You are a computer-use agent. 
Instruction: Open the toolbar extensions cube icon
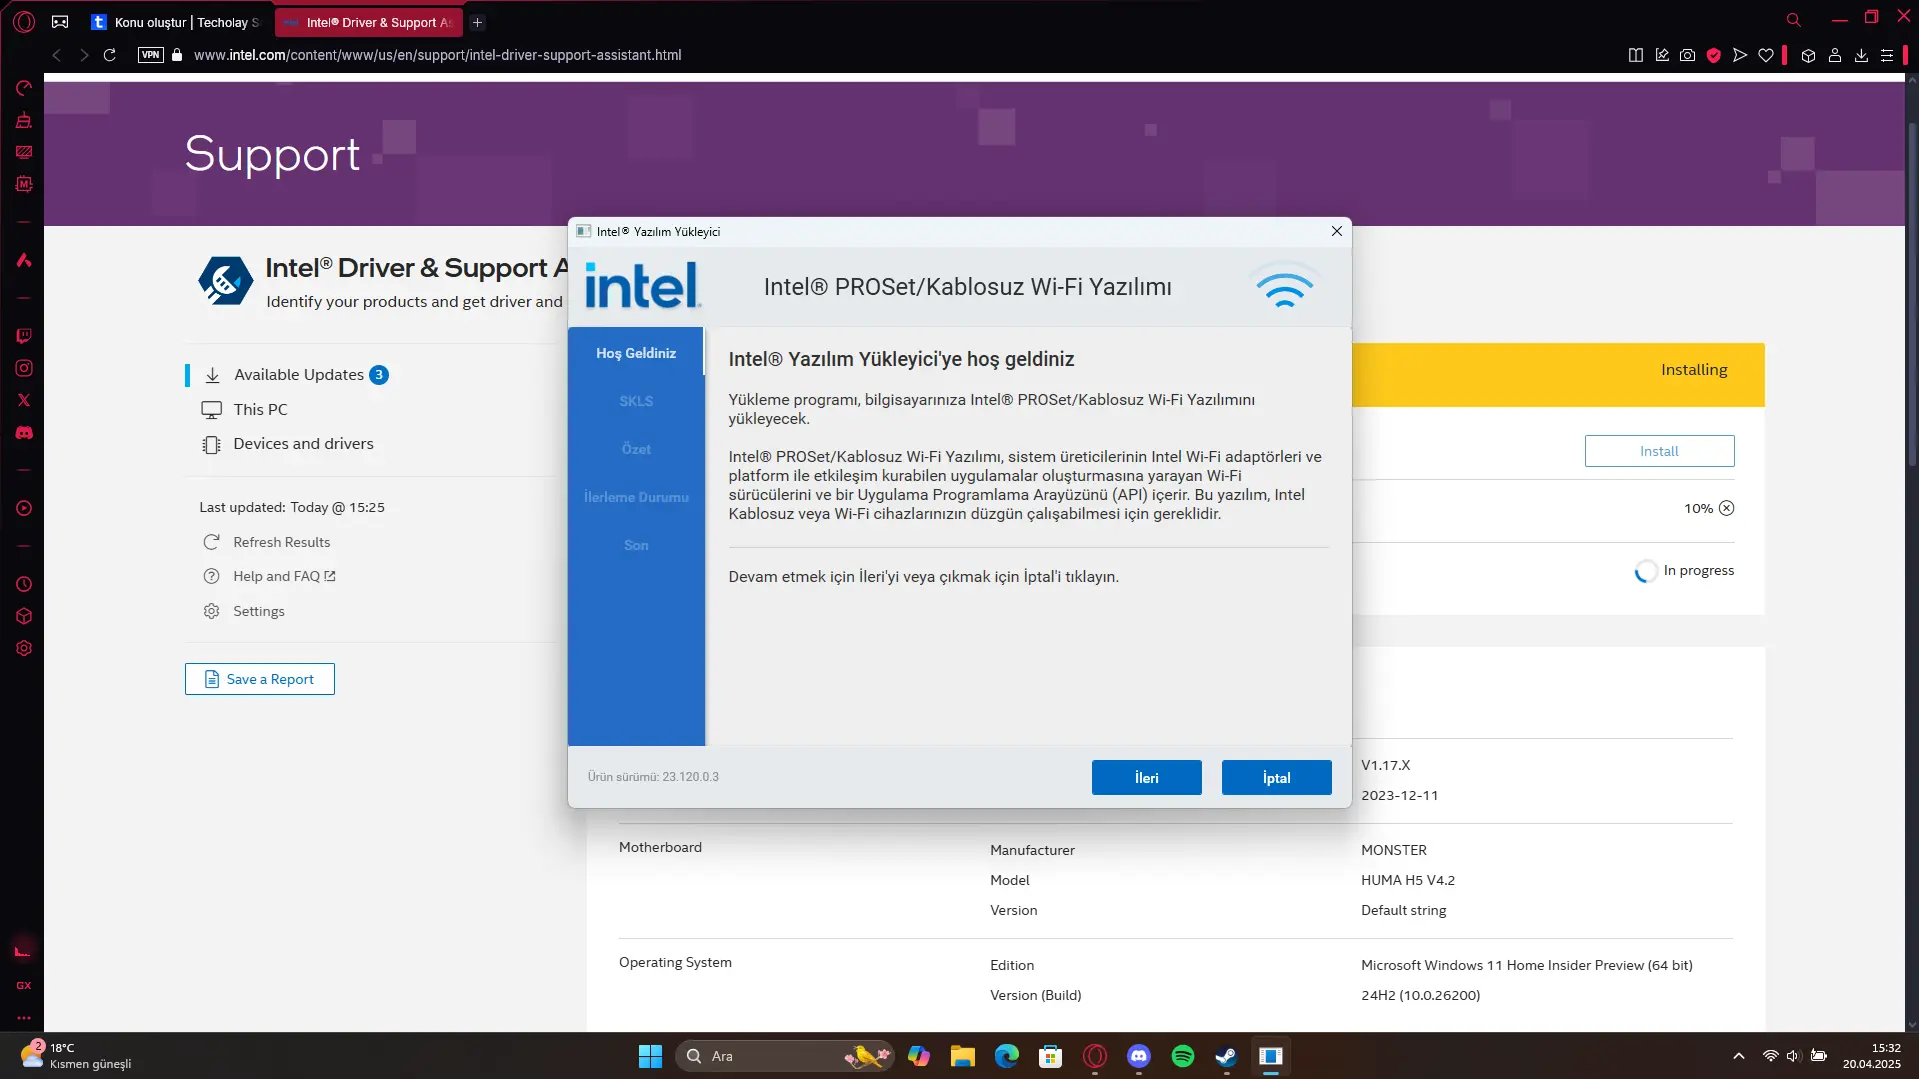(x=1808, y=55)
